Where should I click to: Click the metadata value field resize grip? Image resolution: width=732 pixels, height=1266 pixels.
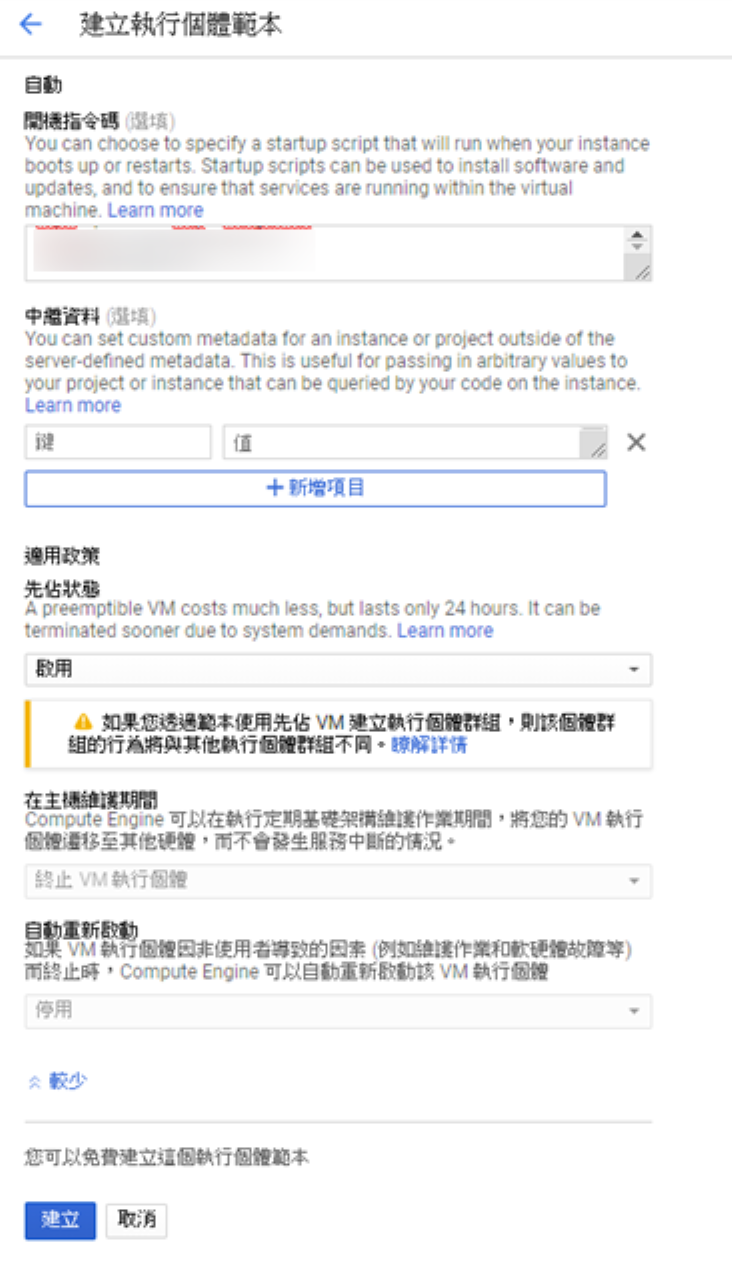(597, 449)
